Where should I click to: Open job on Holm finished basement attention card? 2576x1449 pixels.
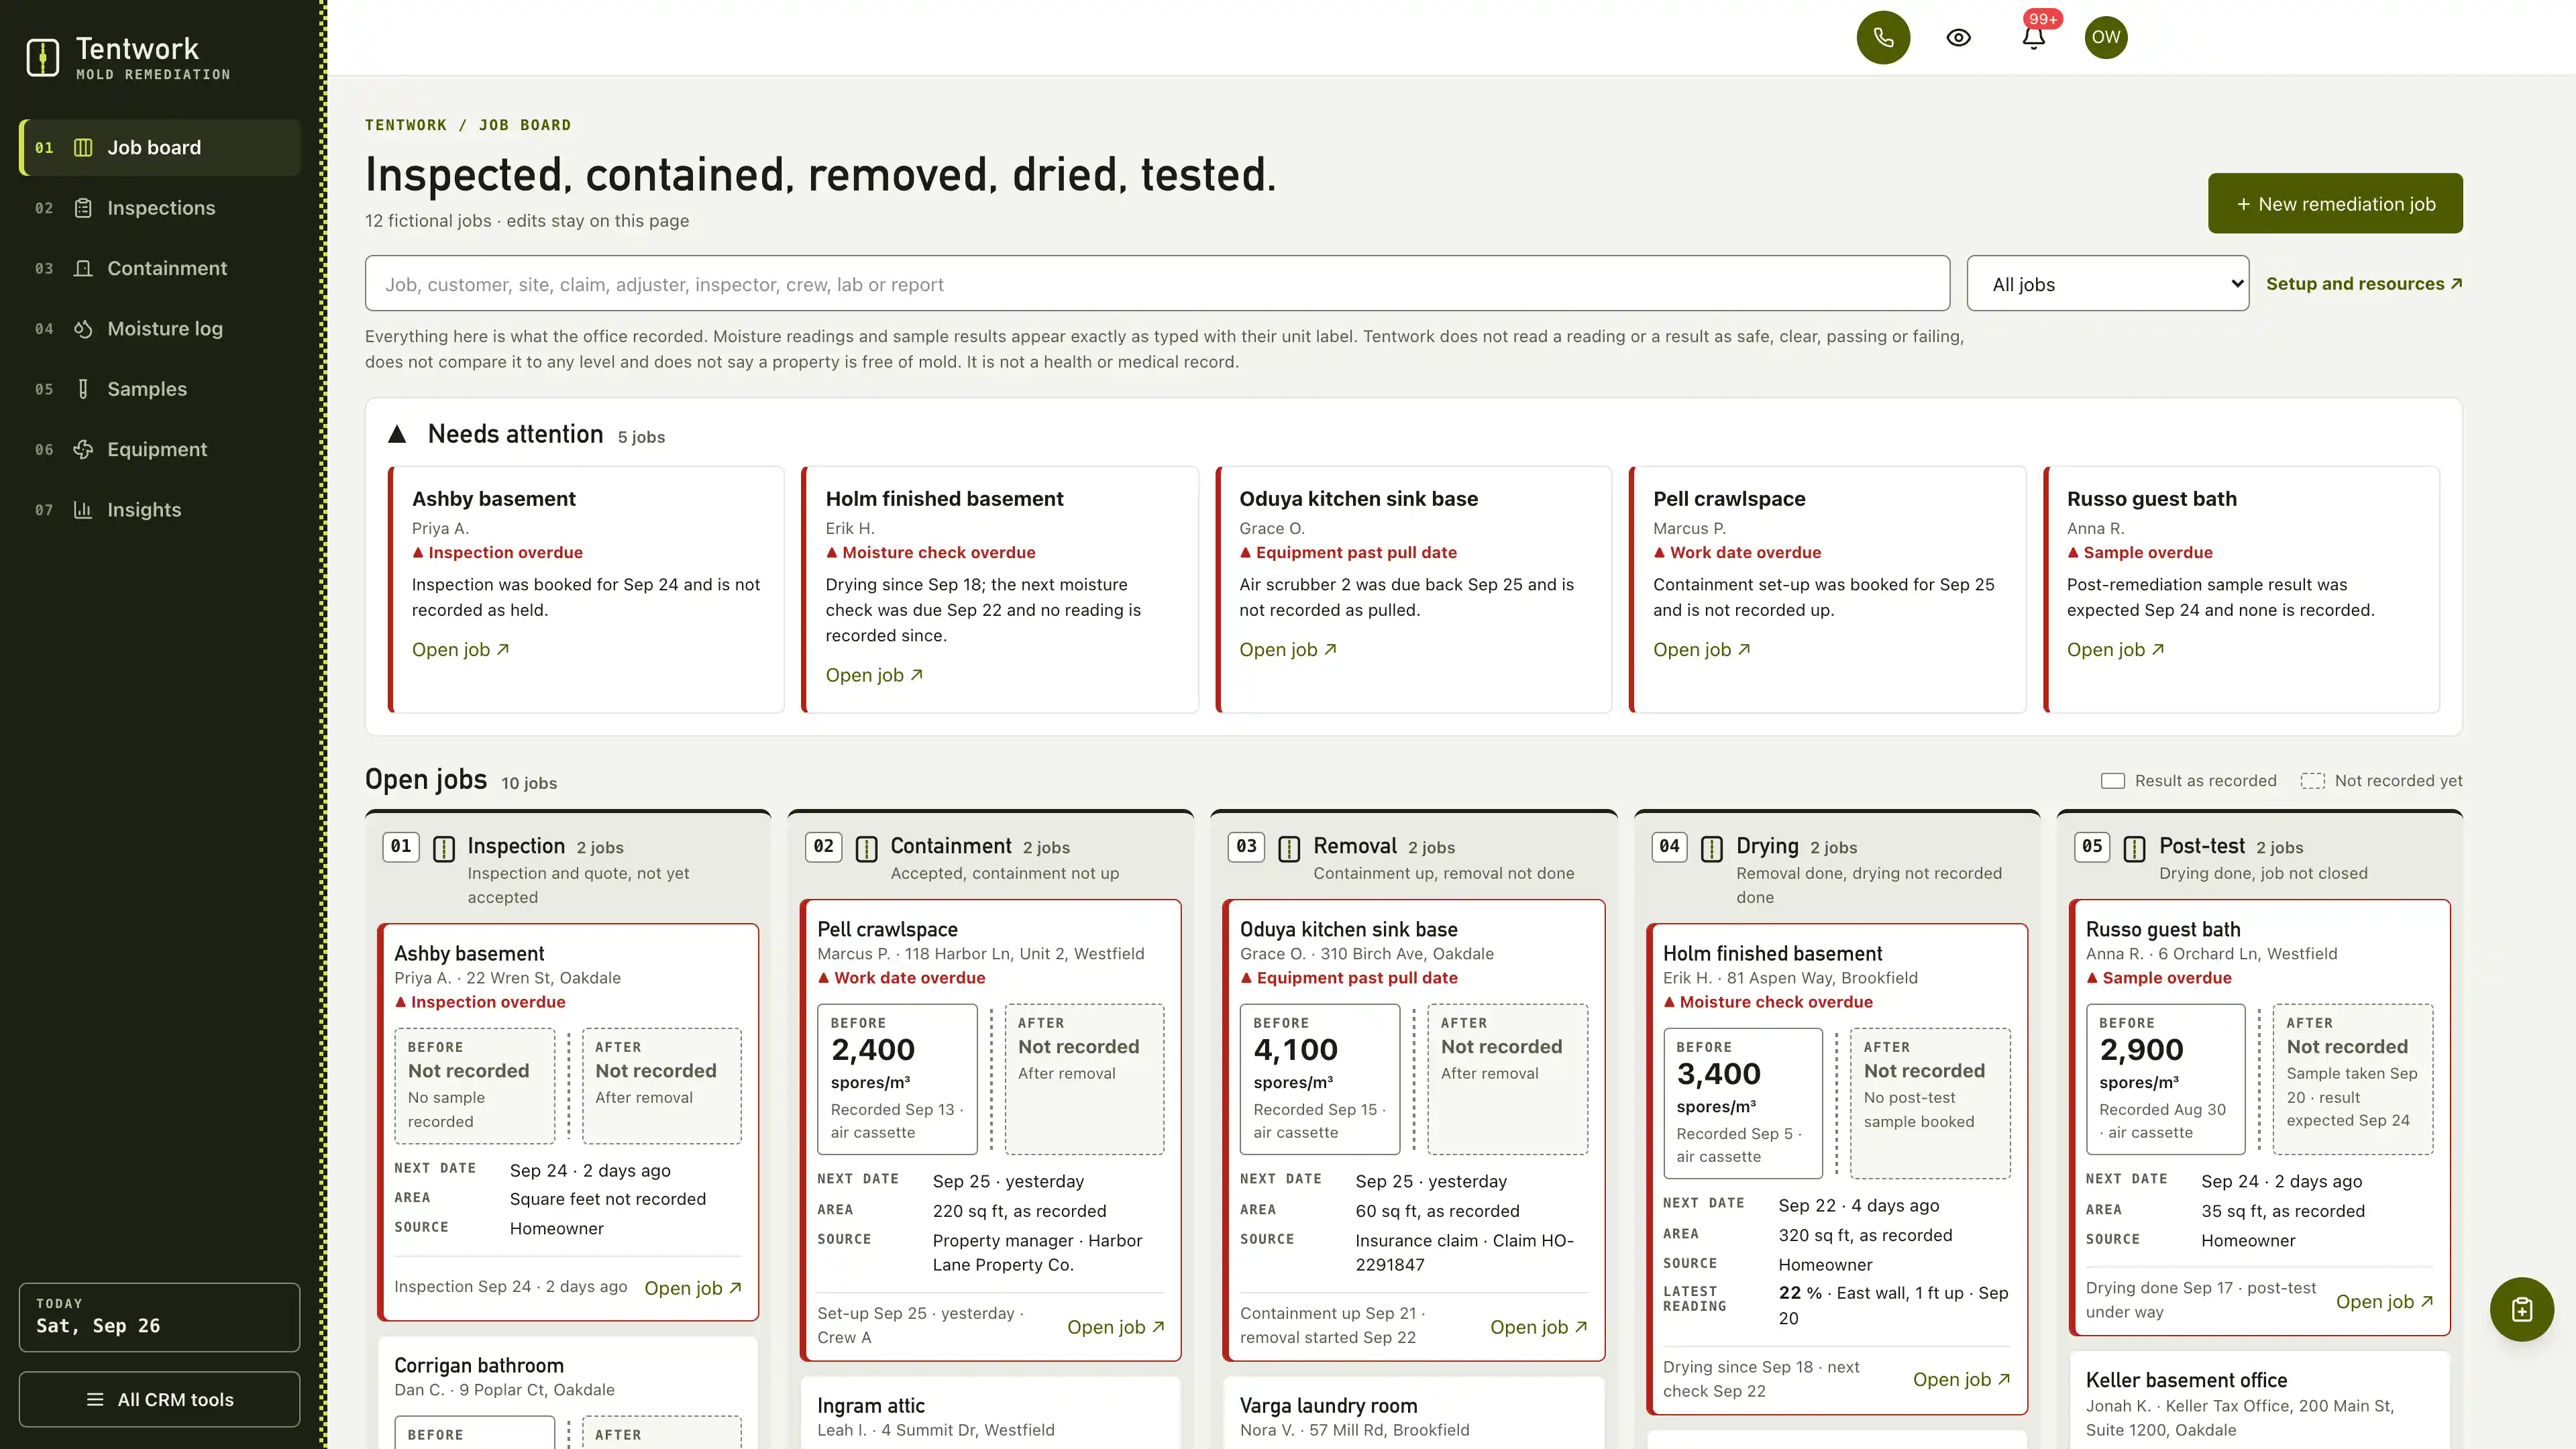coord(874,675)
